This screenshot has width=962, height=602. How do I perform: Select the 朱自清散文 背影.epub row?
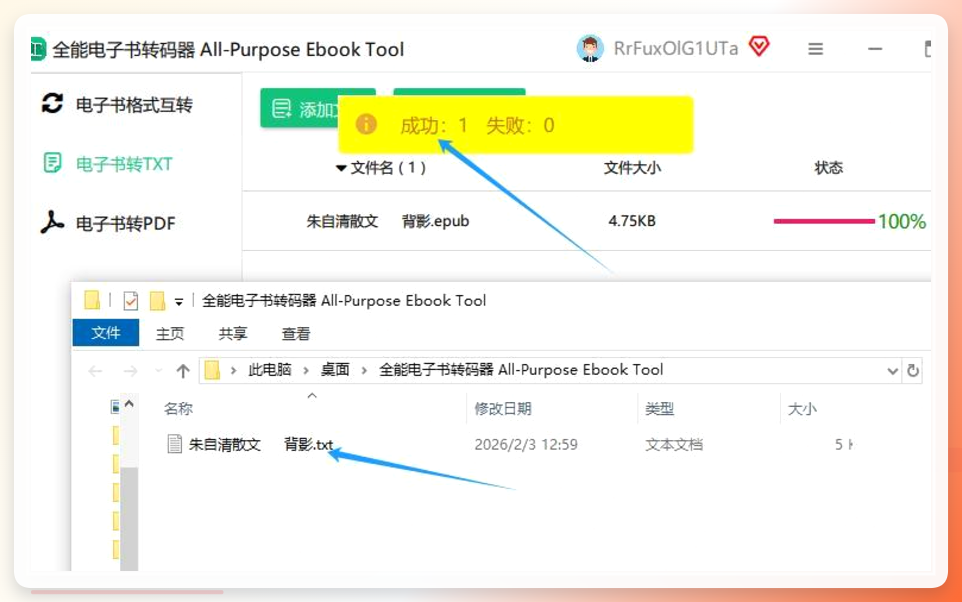587,221
